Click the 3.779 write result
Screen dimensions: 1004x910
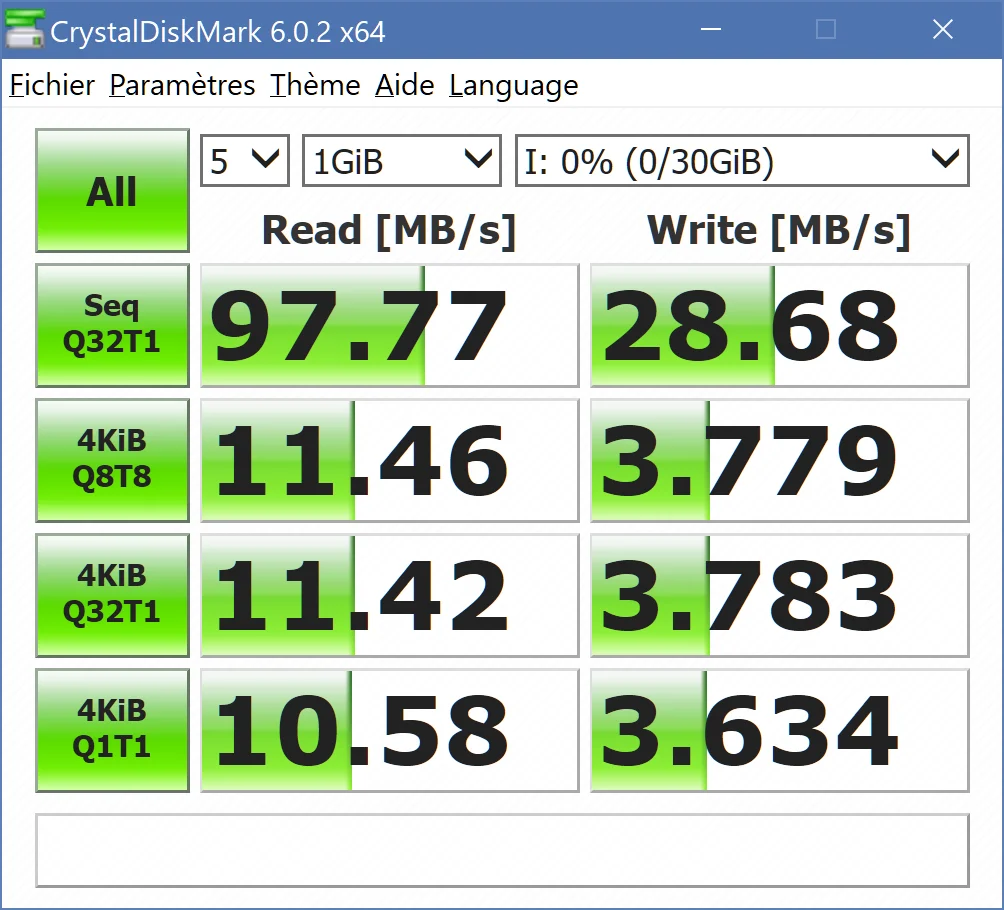pos(780,460)
